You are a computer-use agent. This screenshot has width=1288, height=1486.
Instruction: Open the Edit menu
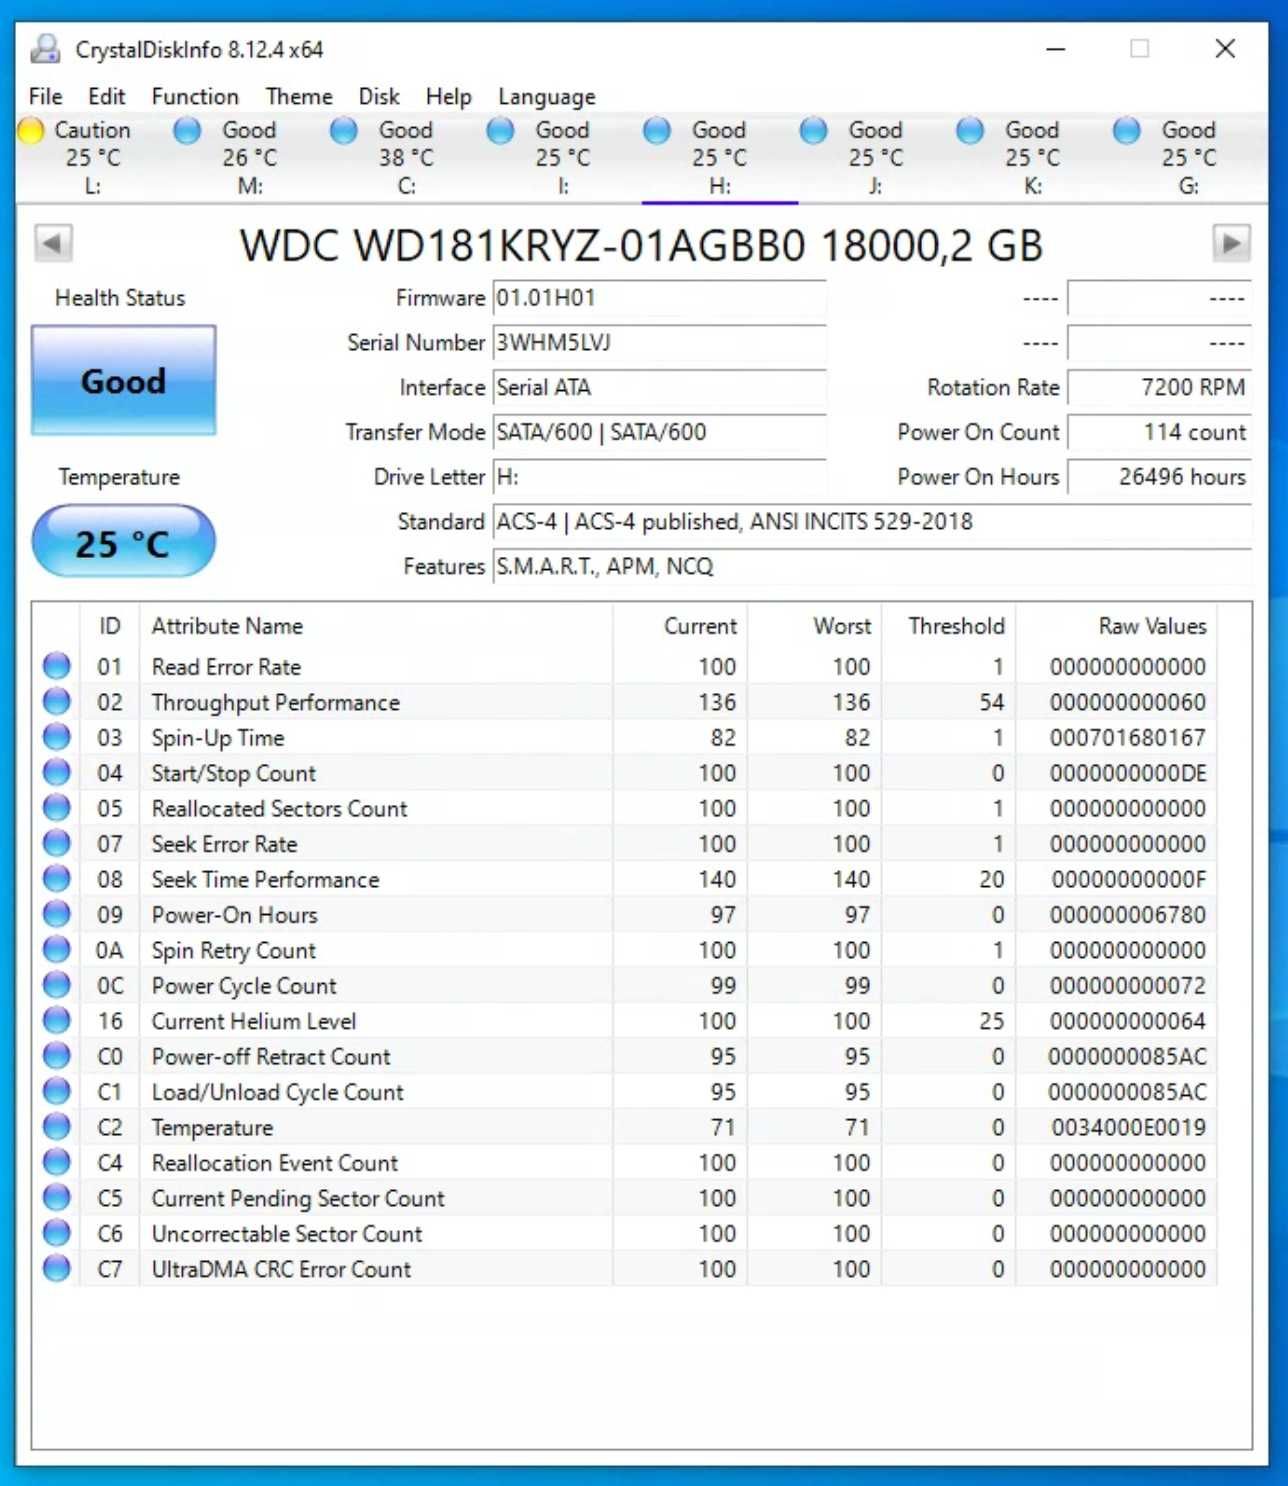point(107,96)
